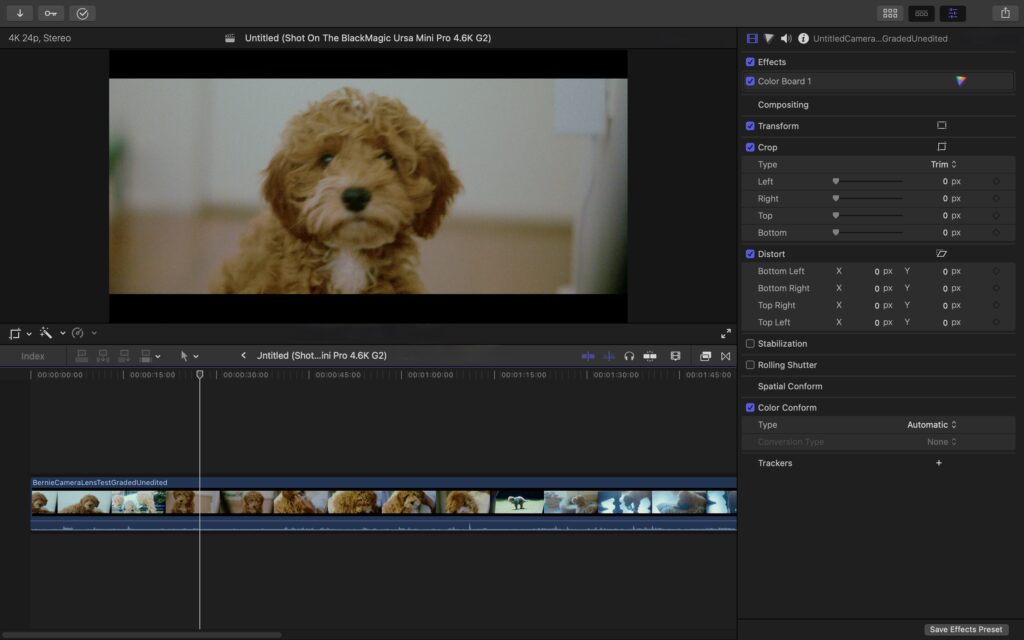Toggle solo with the headphones icon

click(629, 356)
